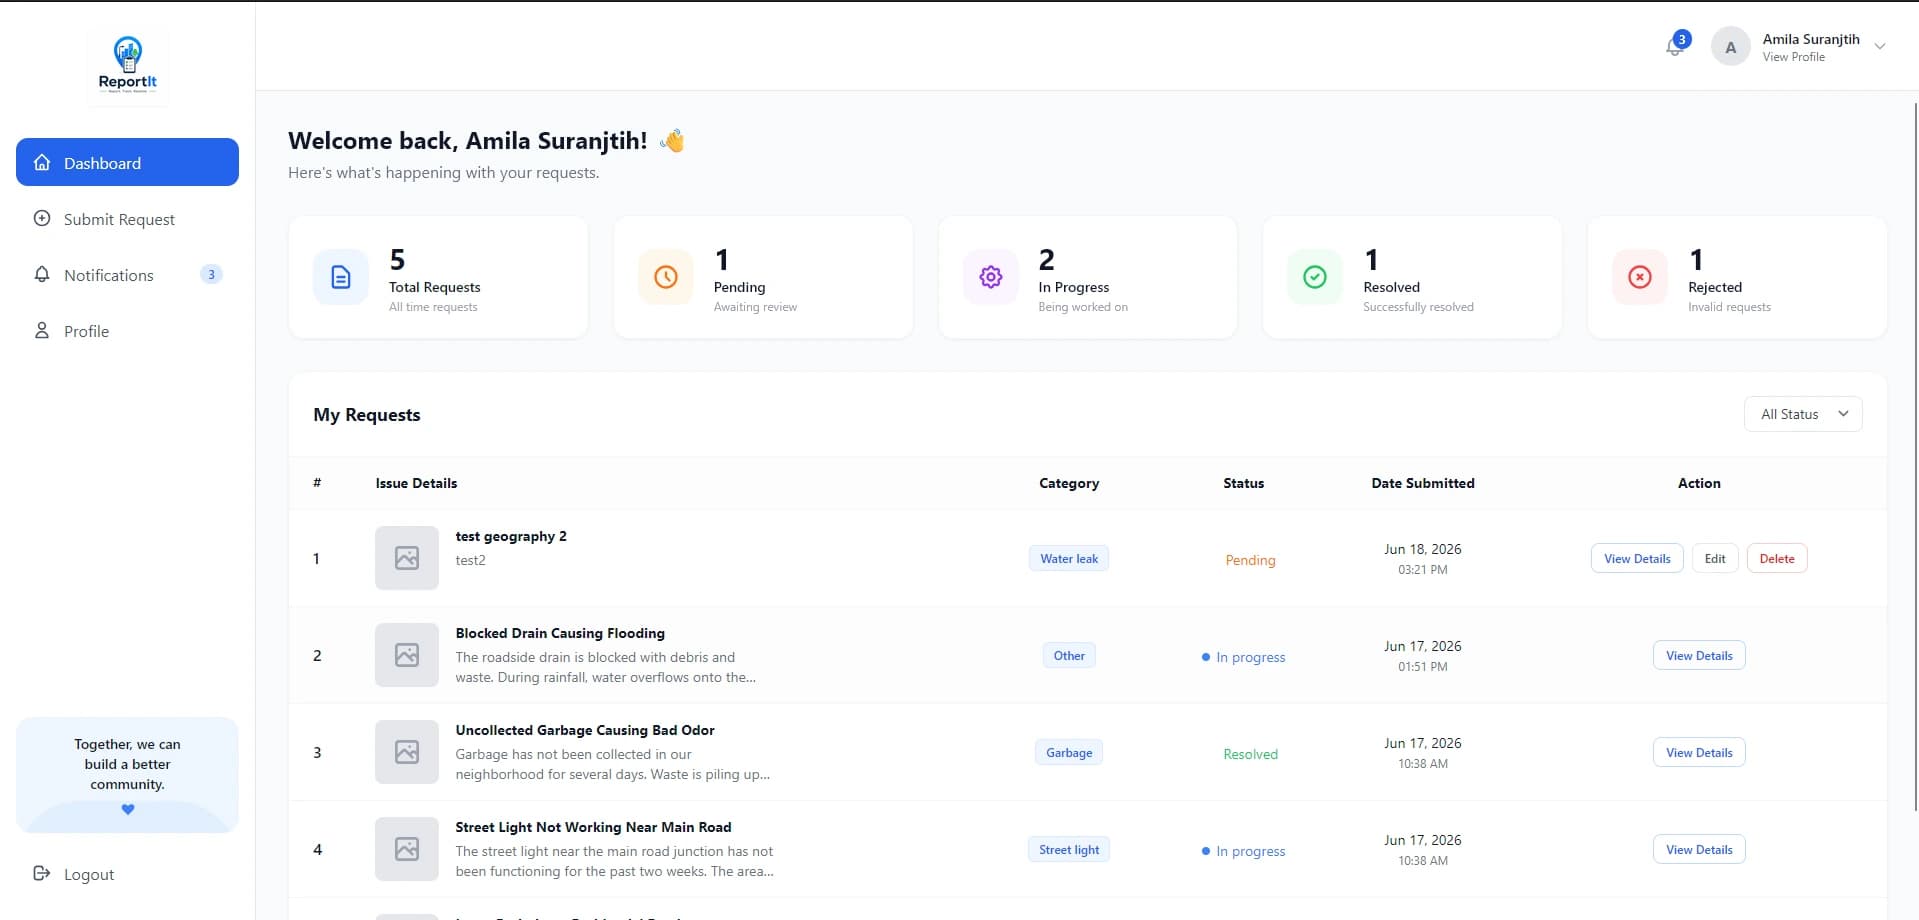Open the notification bell in header
This screenshot has height=920, width=1919.
pos(1675,47)
